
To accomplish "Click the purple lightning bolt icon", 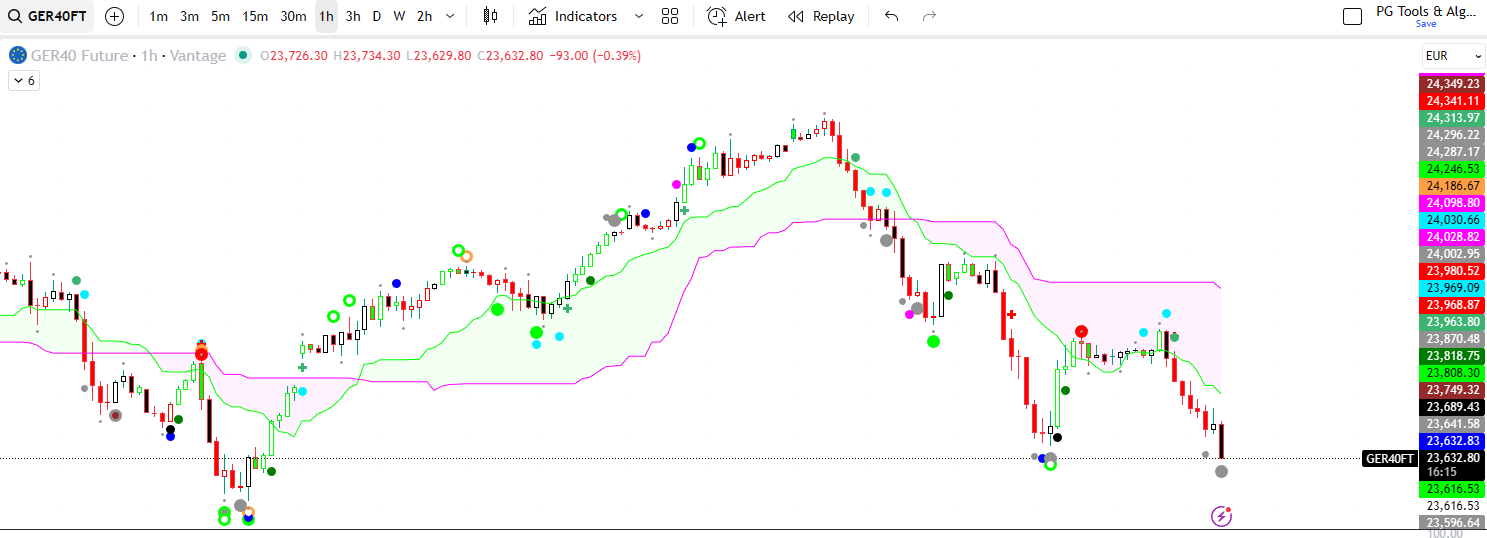I will coord(1221,516).
